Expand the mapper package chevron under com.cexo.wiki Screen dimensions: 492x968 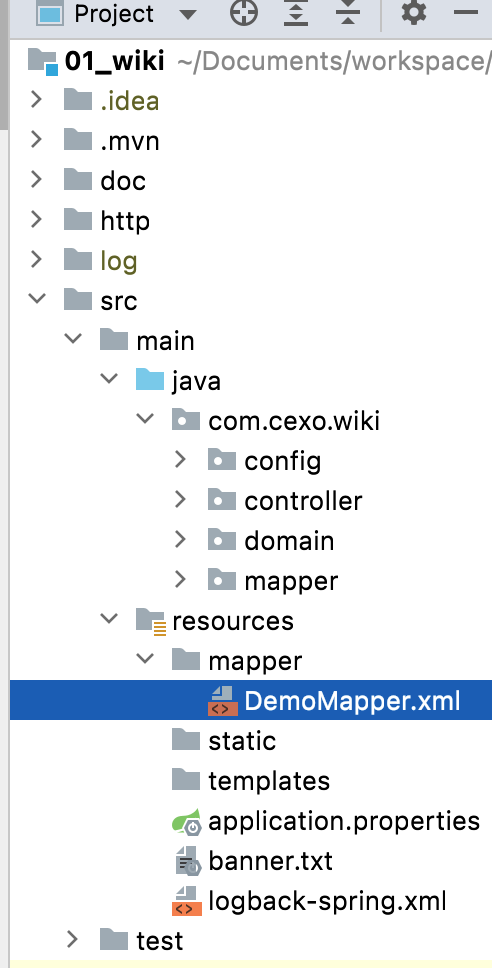point(180,580)
